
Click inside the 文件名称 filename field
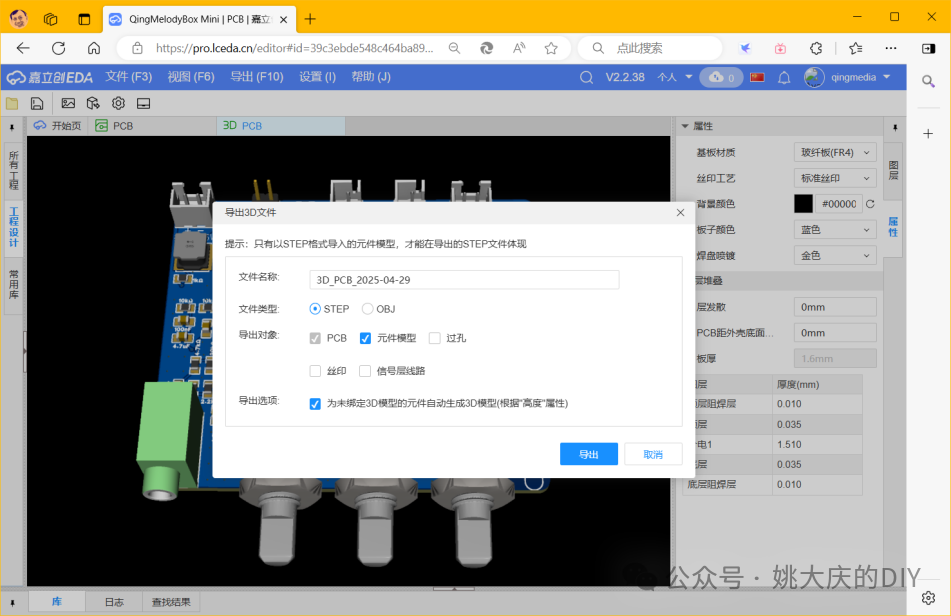click(x=463, y=279)
